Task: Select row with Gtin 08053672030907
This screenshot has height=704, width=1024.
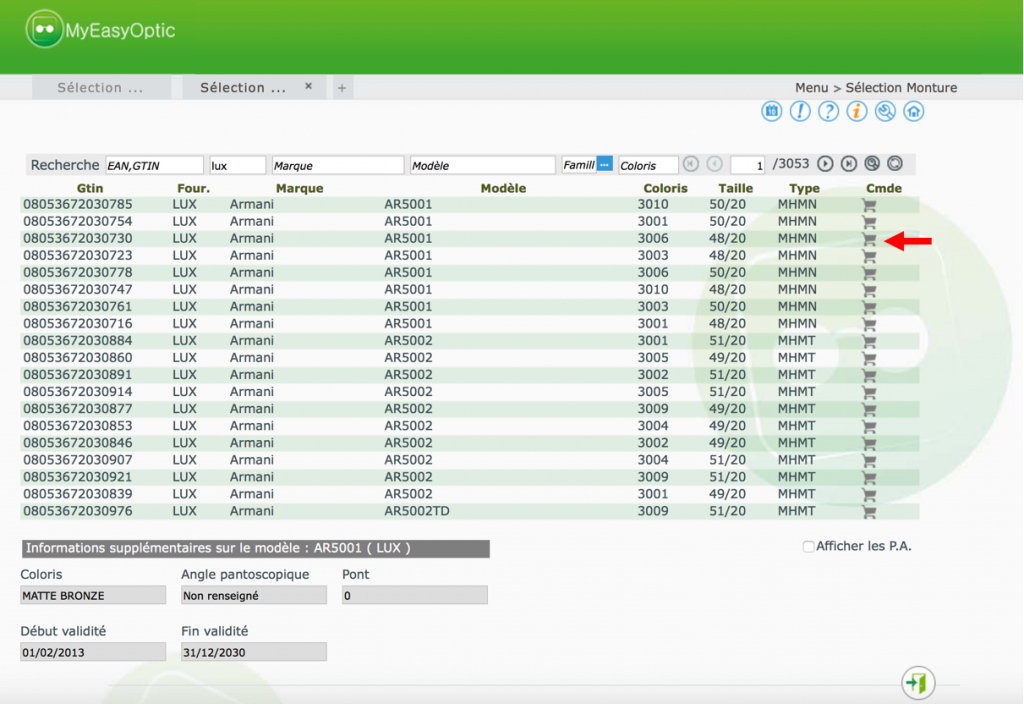Action: coord(470,460)
